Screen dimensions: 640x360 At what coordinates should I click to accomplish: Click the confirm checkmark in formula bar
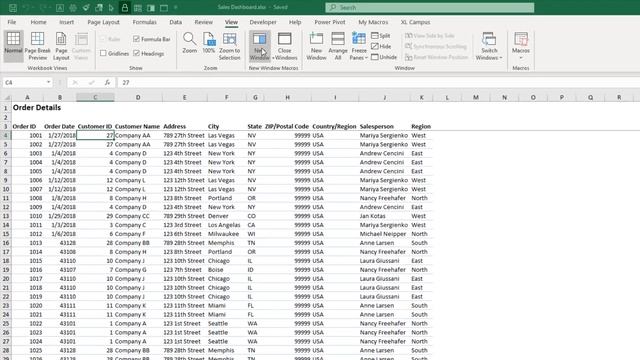(x=91, y=82)
